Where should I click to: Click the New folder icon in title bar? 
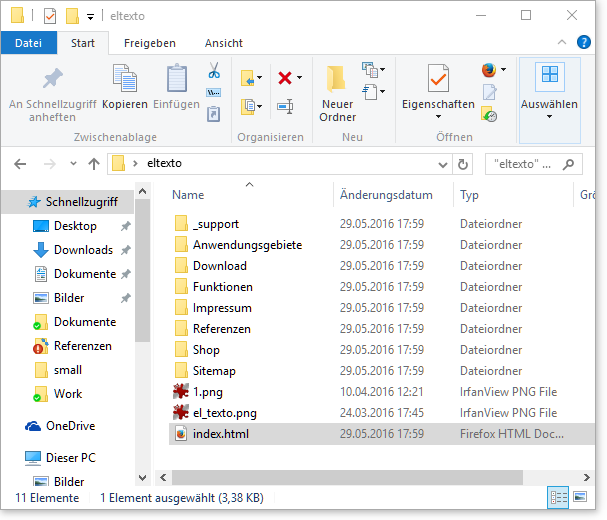[72, 16]
